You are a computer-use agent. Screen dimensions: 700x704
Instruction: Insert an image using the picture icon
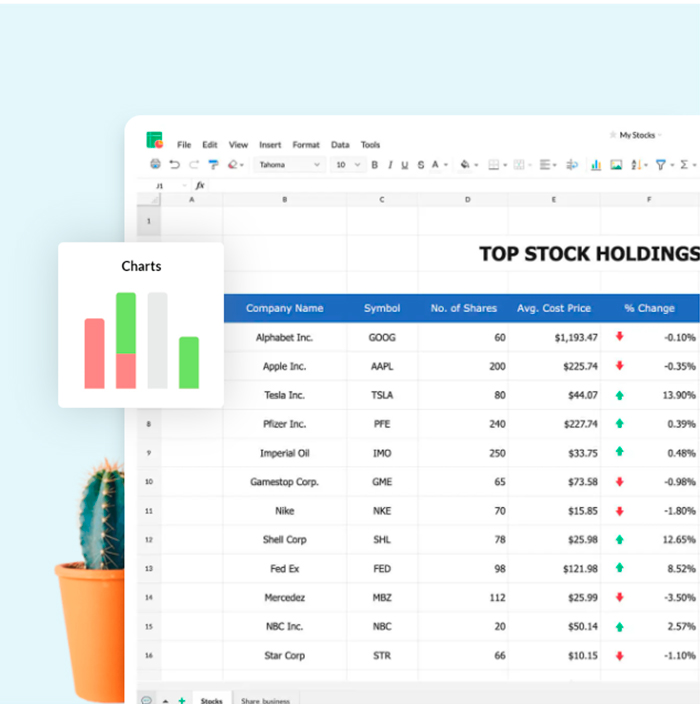coord(616,165)
